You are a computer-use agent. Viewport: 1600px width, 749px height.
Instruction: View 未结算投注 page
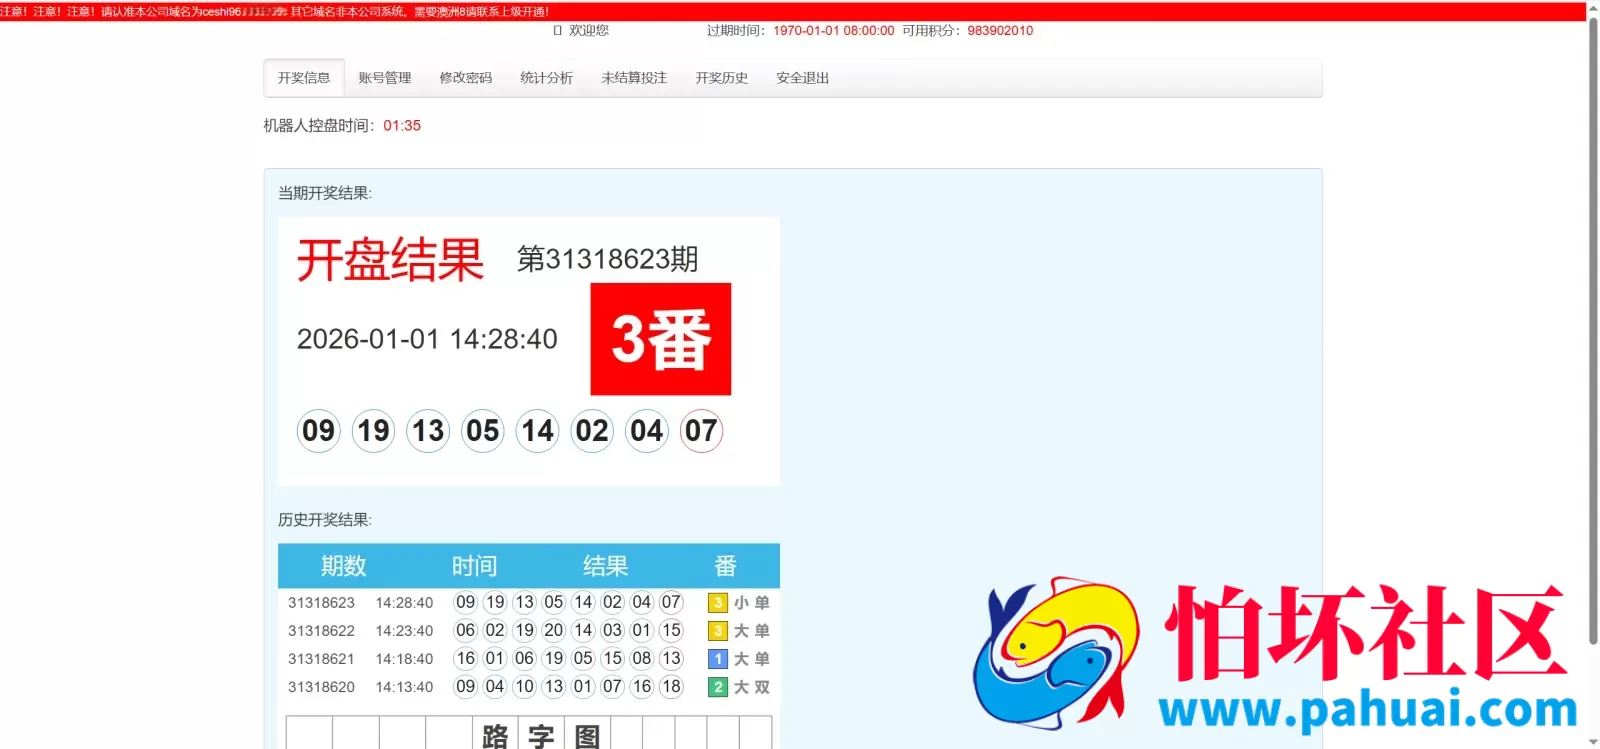634,78
